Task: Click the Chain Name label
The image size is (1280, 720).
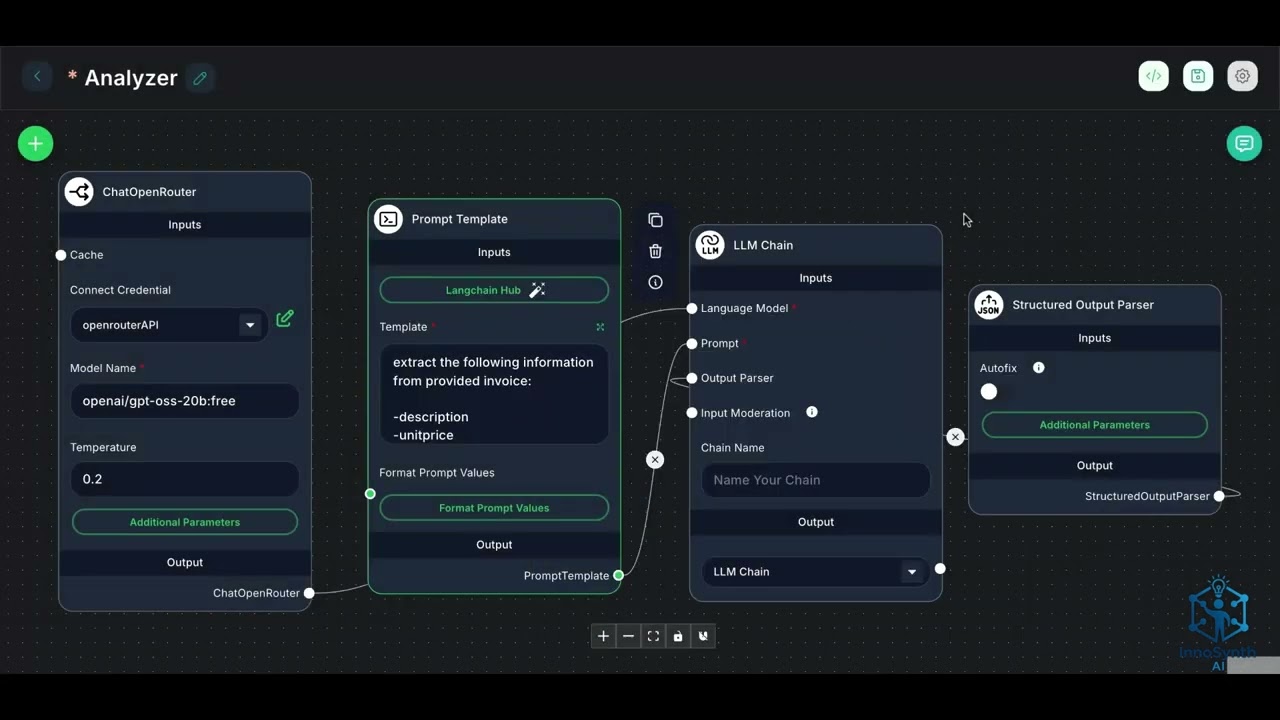Action: (732, 448)
